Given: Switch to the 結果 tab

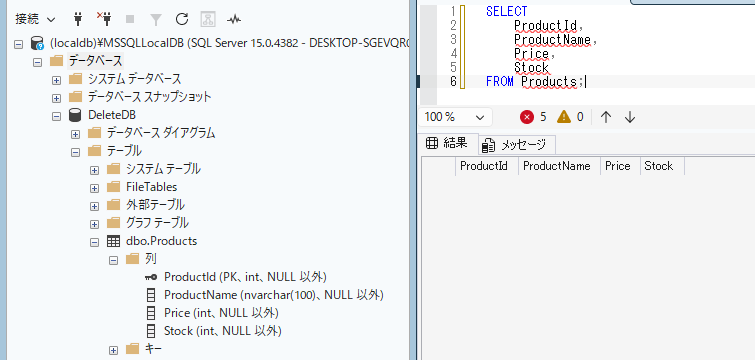Looking at the screenshot, I should 448,143.
